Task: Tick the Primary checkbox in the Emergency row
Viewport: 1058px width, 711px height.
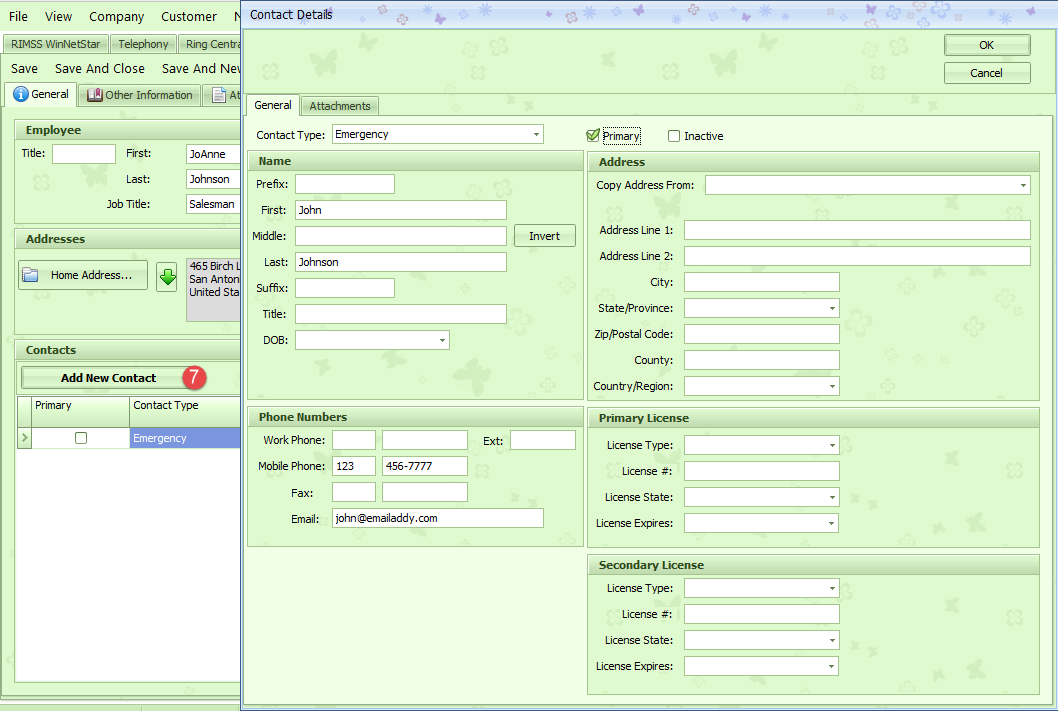Action: tap(81, 438)
